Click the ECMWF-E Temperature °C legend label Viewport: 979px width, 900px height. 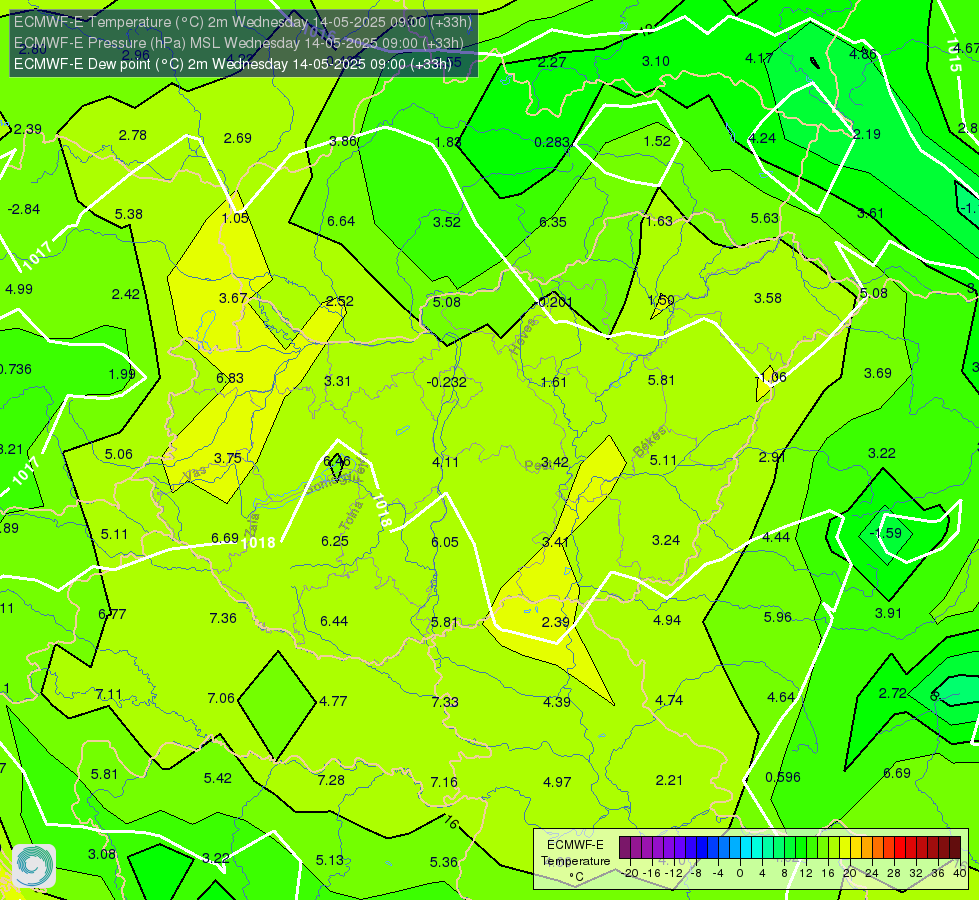click(575, 861)
